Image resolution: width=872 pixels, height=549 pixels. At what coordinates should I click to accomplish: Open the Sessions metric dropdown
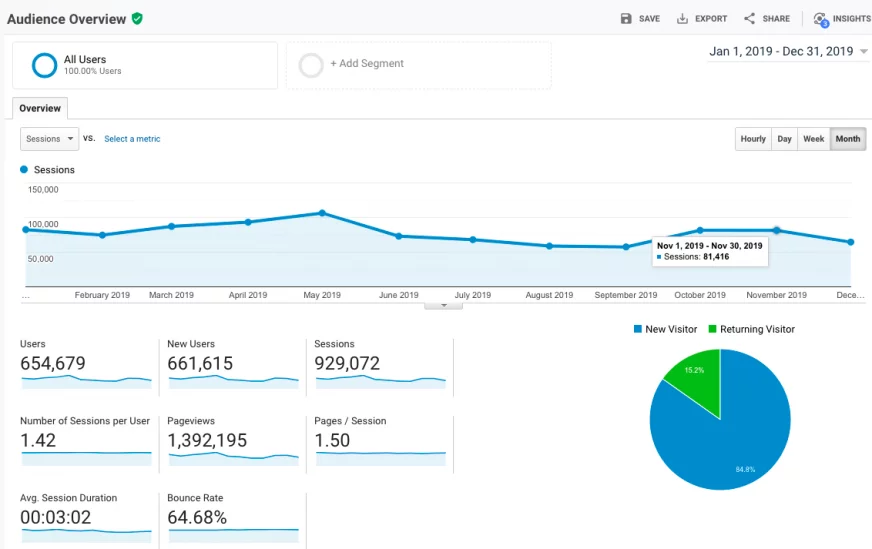49,139
